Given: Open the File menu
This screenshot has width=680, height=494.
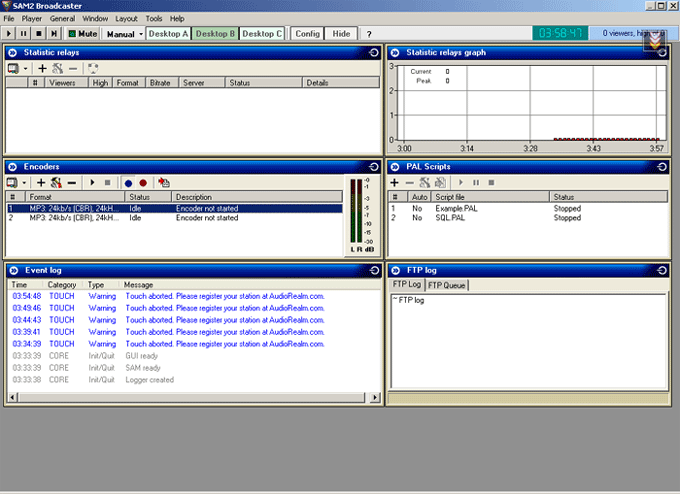Looking at the screenshot, I should [9, 19].
